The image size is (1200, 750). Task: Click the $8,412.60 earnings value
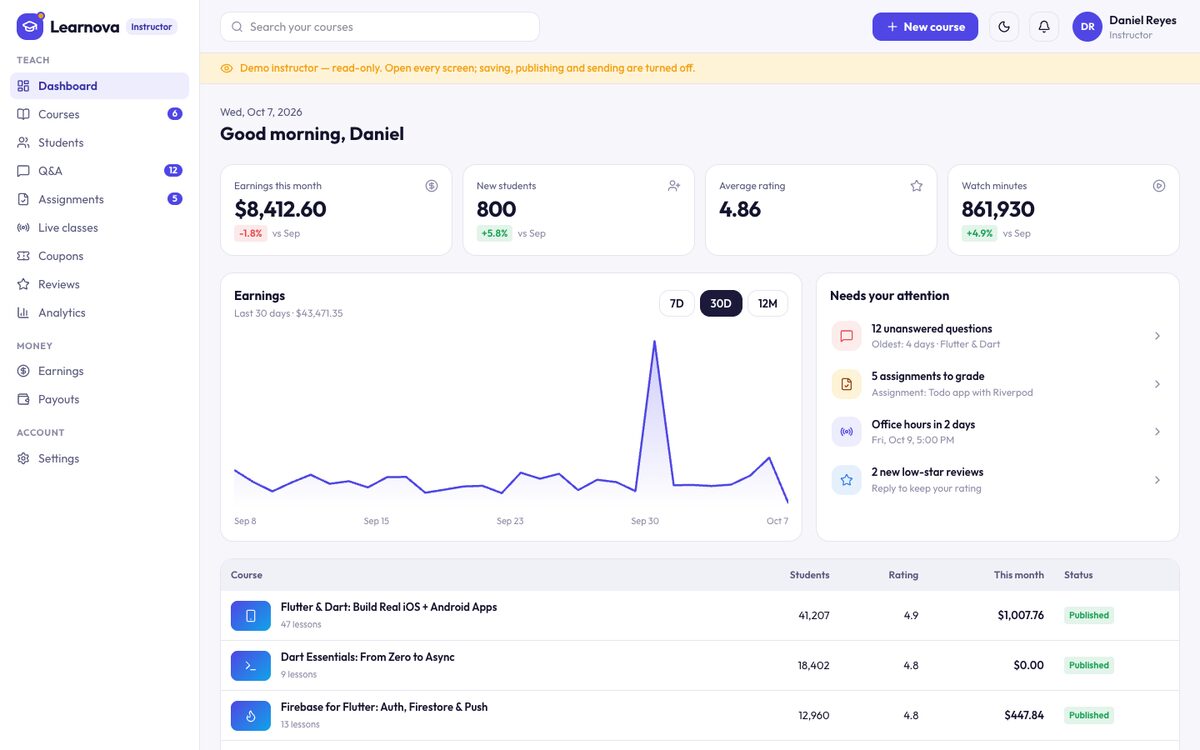click(280, 209)
